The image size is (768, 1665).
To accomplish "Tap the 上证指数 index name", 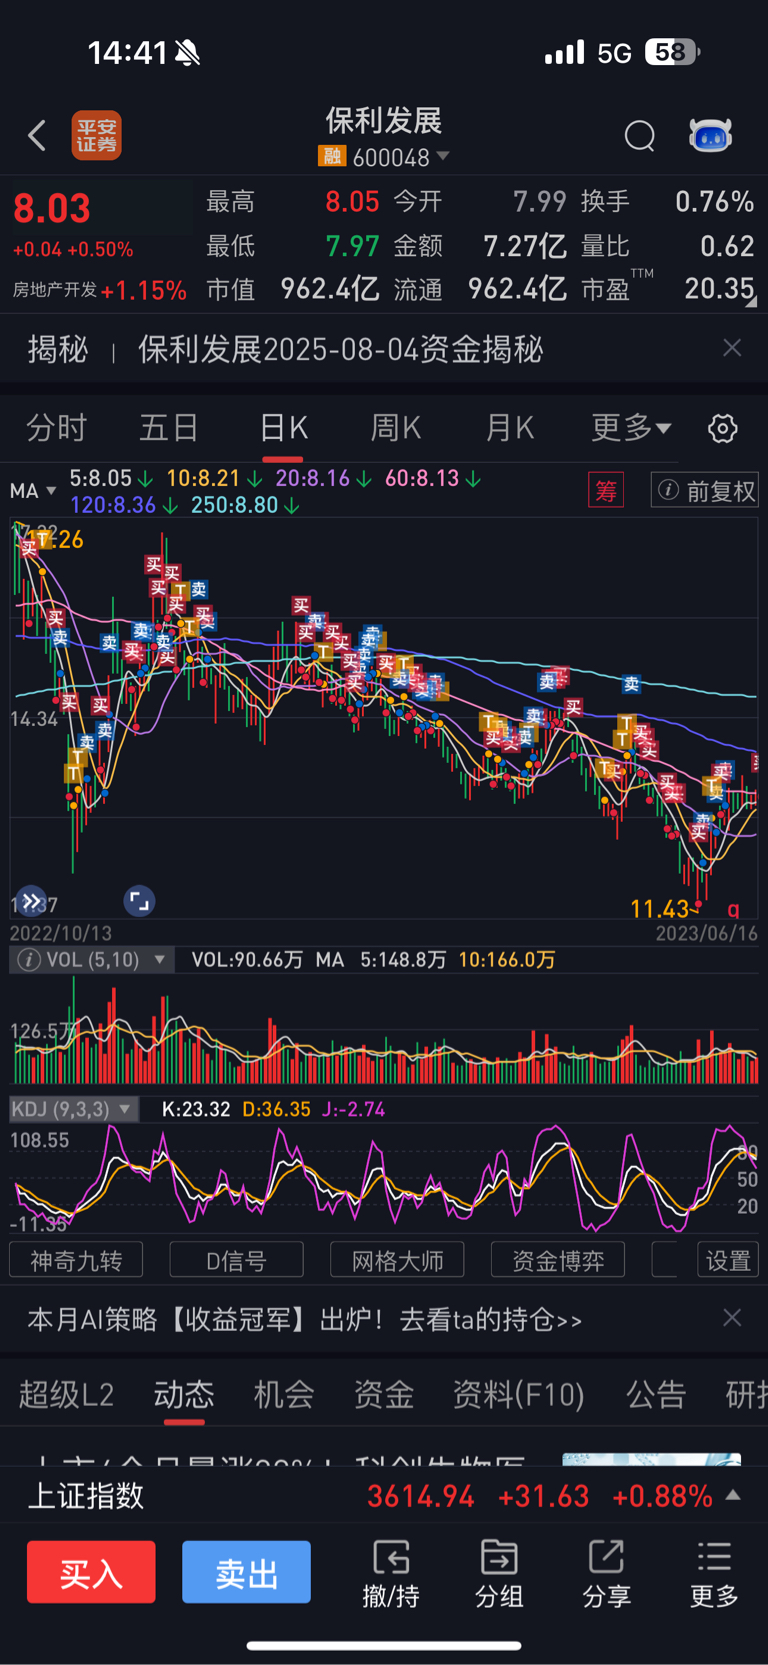I will pos(86,1496).
